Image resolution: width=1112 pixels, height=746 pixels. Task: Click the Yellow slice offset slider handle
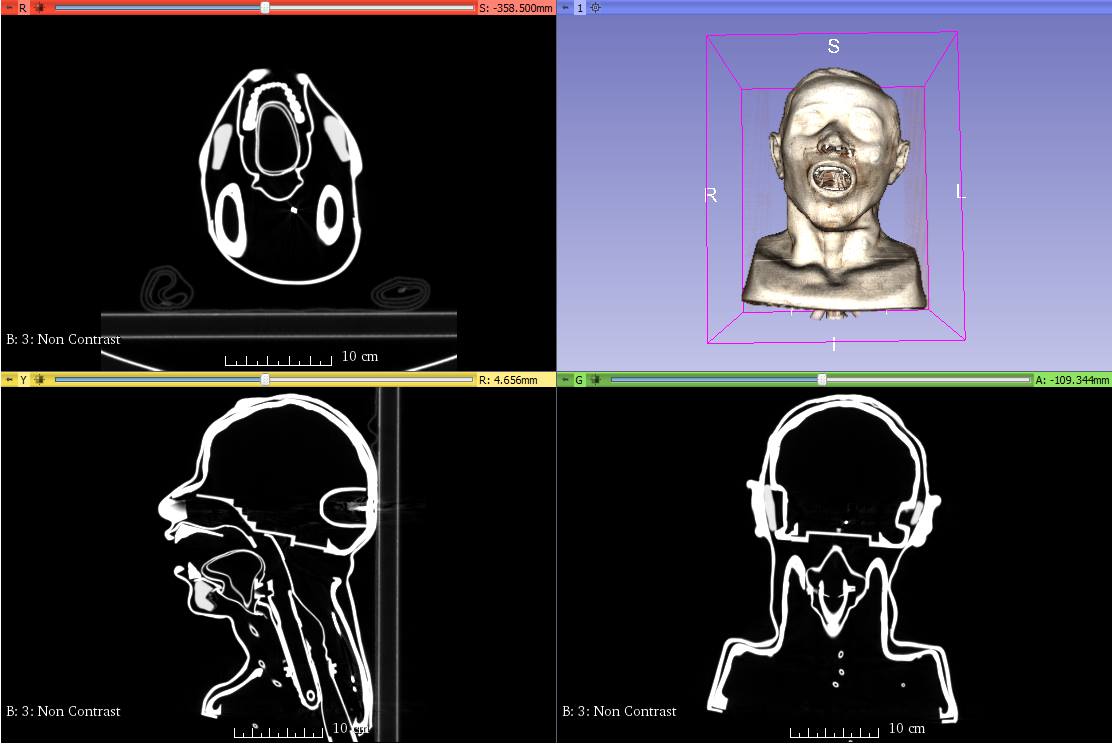tap(265, 379)
